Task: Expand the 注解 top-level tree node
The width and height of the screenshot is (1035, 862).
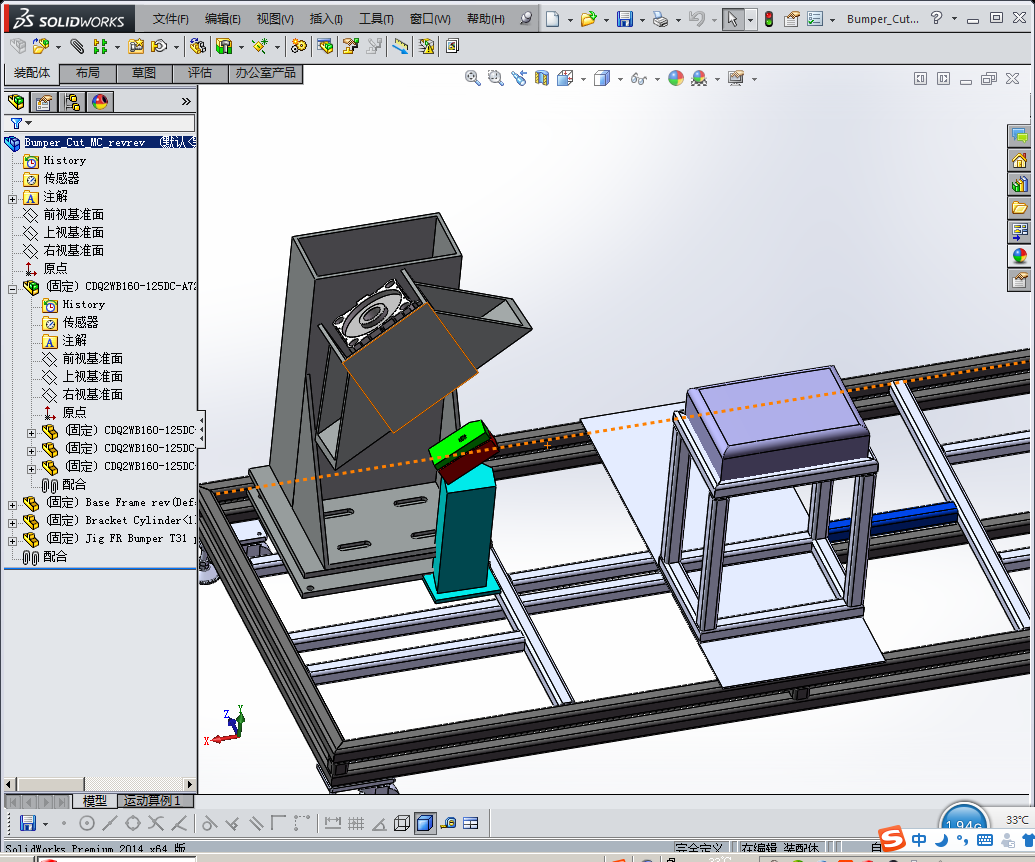Action: tap(13, 199)
